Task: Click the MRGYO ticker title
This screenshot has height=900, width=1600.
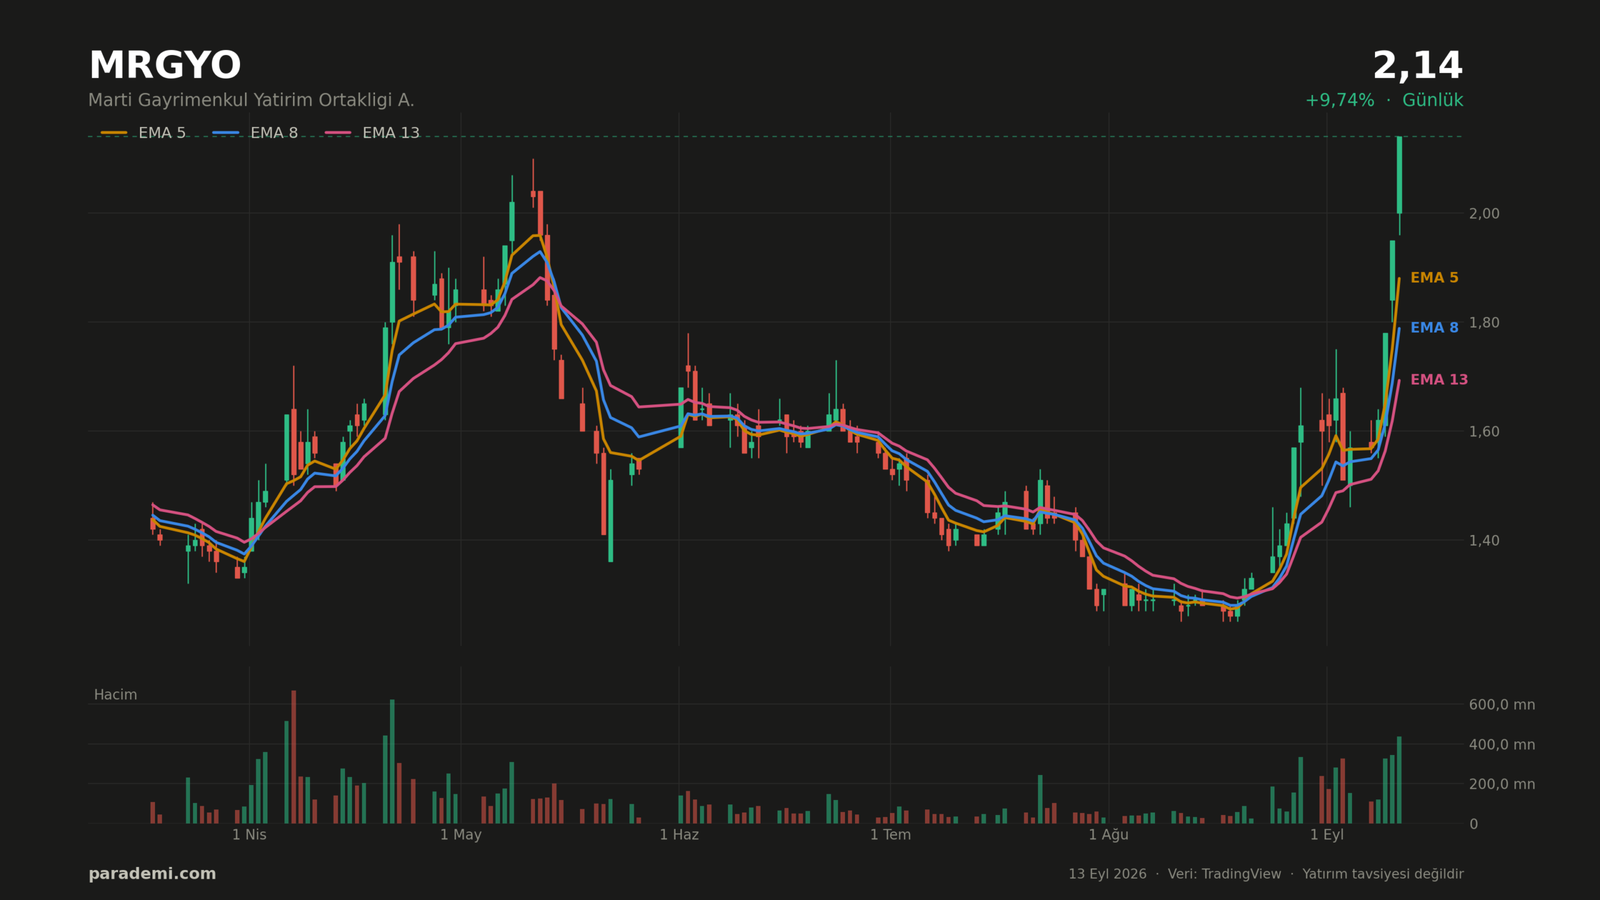Action: pyautogui.click(x=165, y=67)
